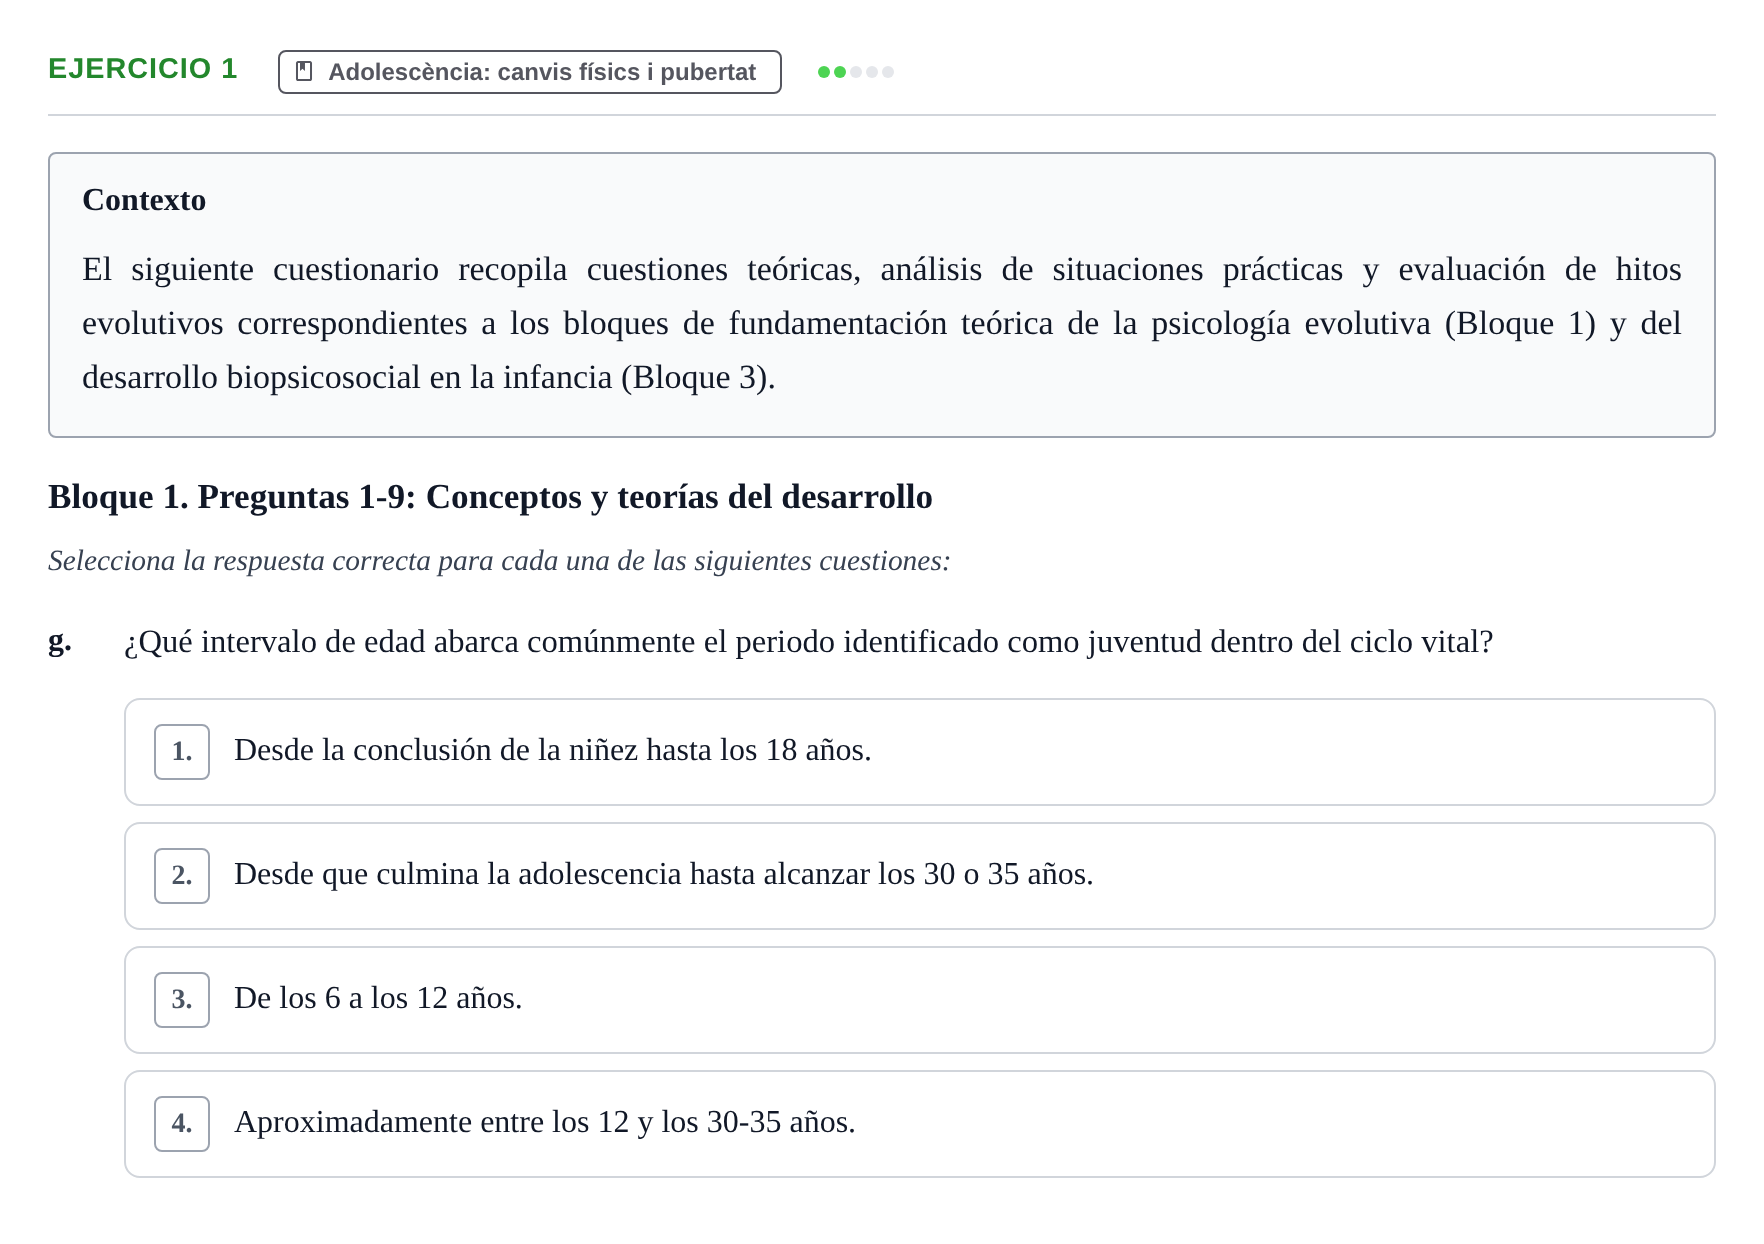The height and width of the screenshot is (1244, 1764).
Task: Click the question text '¿Qué intervalo de edad abarca...'
Action: pyautogui.click(x=808, y=642)
